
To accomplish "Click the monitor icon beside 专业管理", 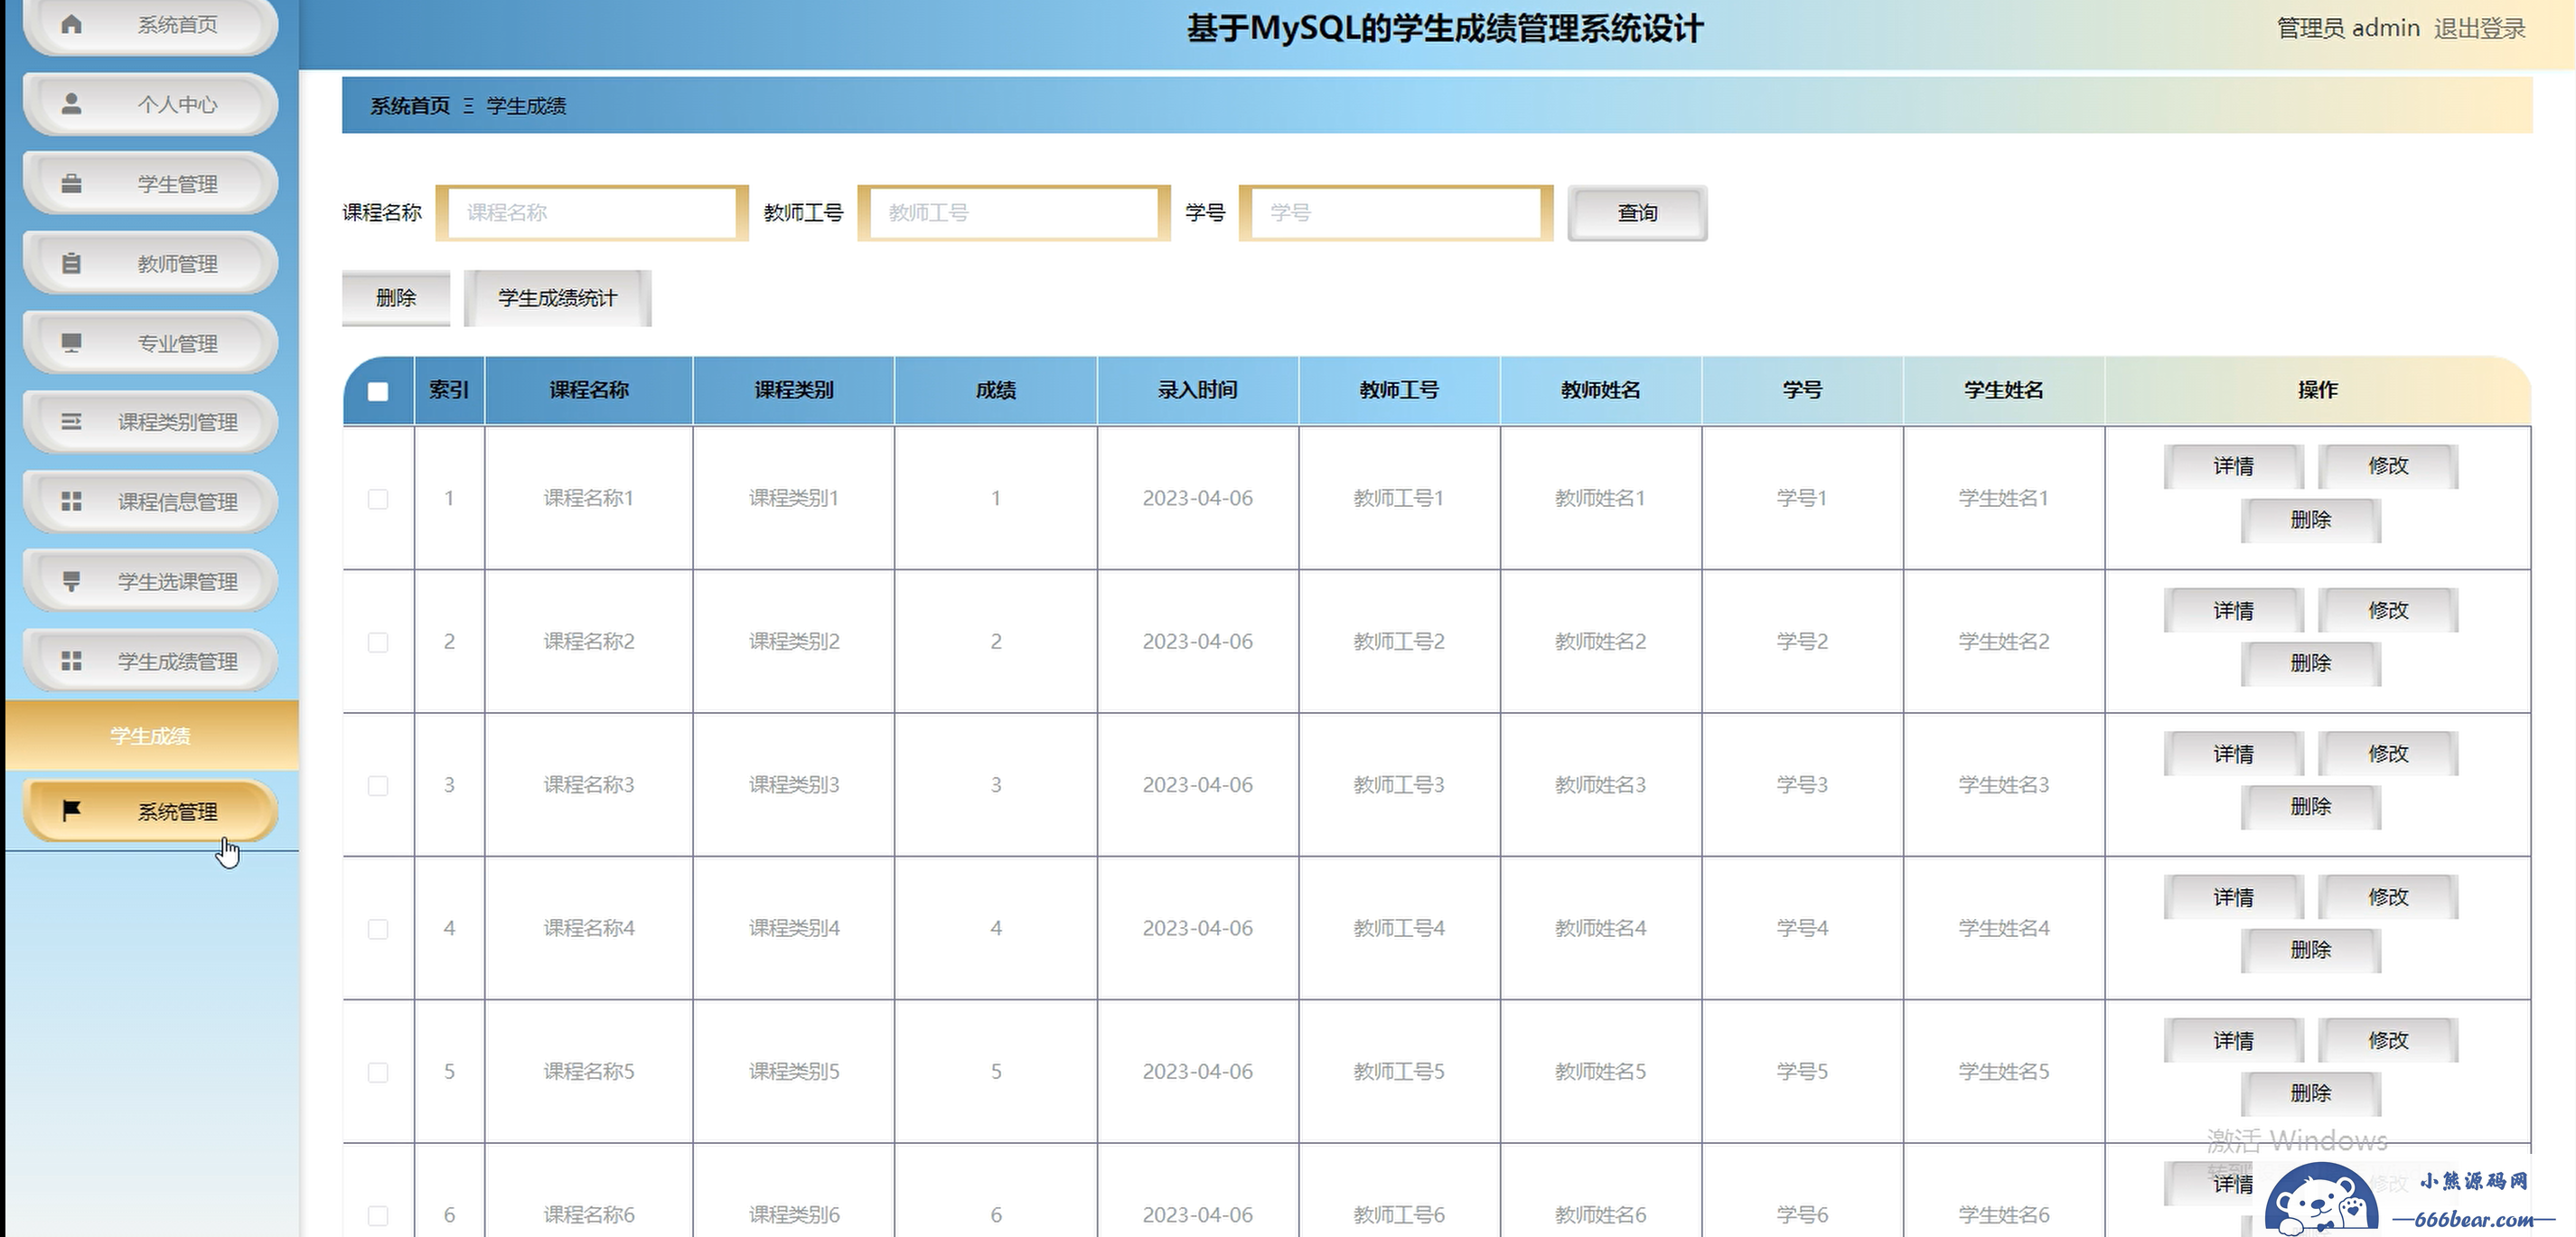I will coord(71,343).
